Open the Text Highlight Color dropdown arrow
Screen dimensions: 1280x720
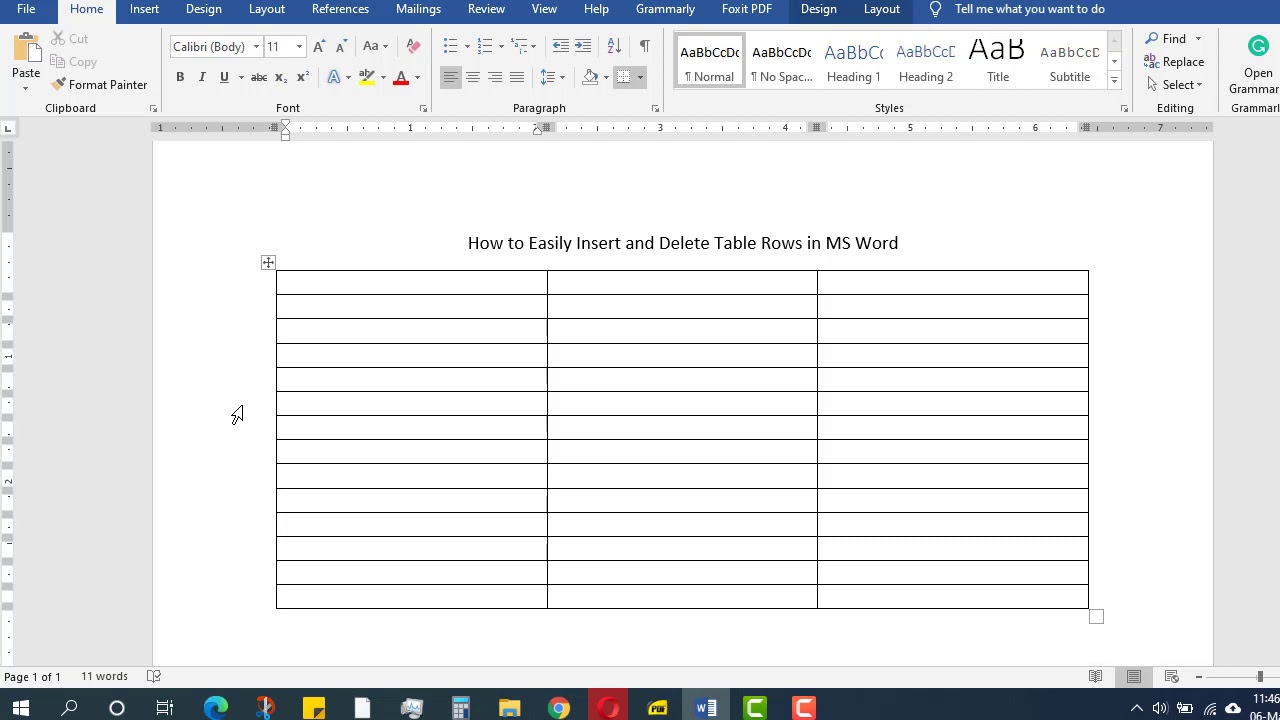pyautogui.click(x=383, y=77)
